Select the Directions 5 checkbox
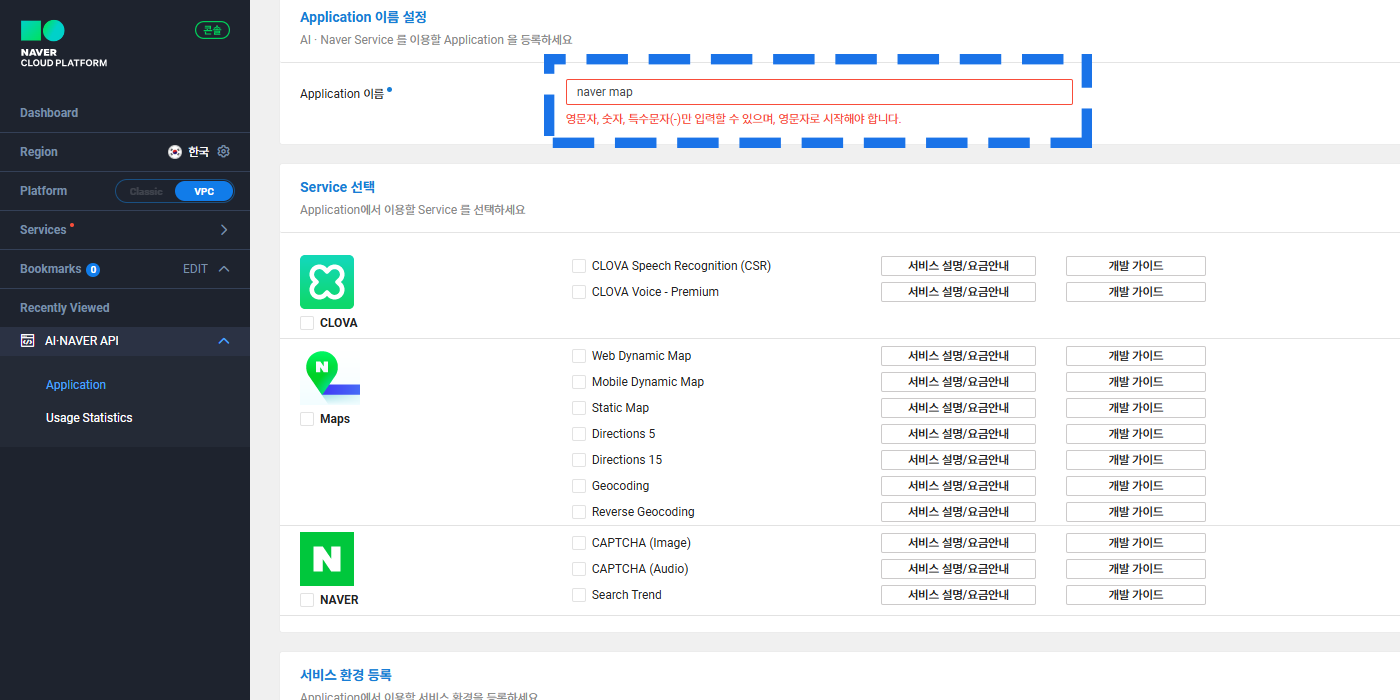1400x700 pixels. (579, 434)
